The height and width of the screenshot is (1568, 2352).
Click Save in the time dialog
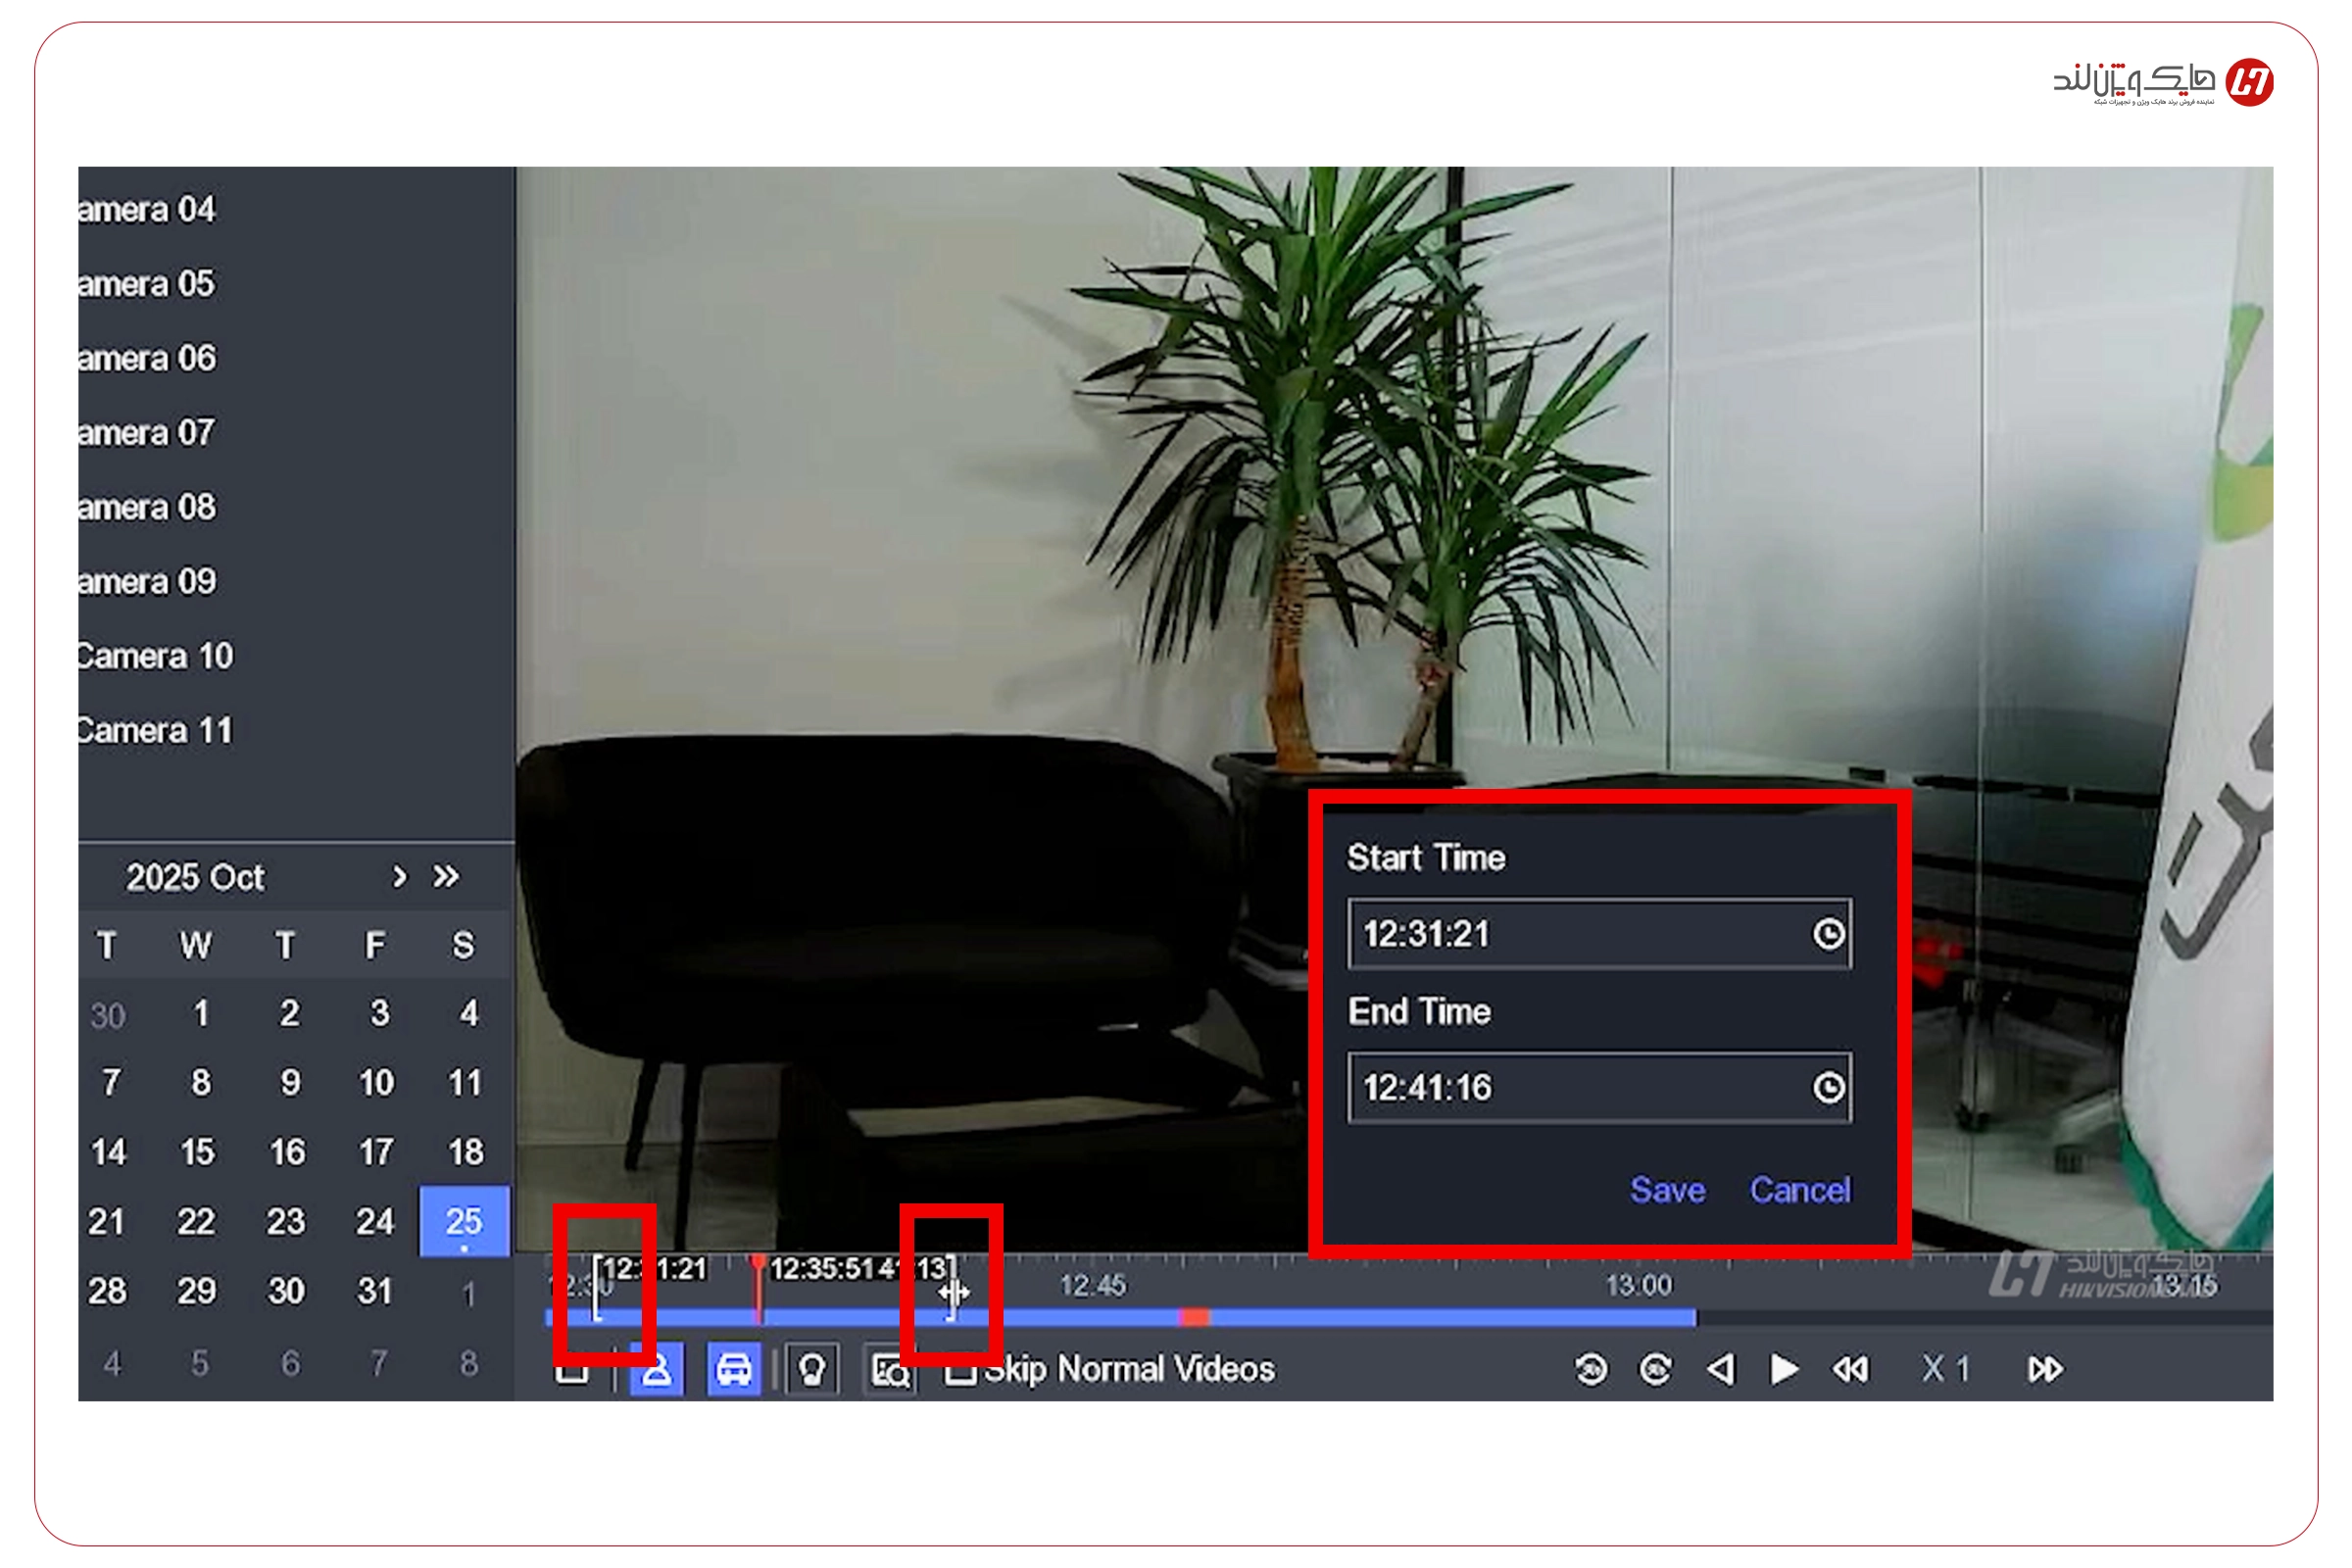point(1667,1190)
